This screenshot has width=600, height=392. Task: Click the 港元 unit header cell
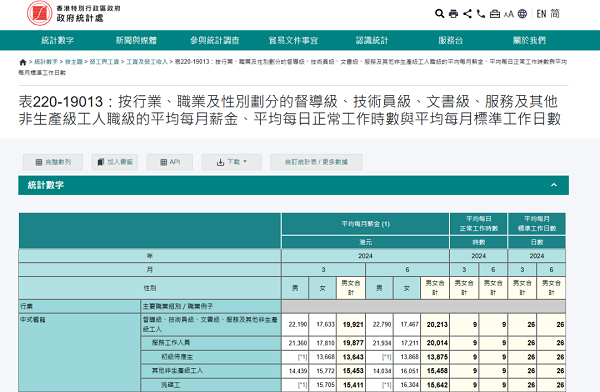coord(365,242)
